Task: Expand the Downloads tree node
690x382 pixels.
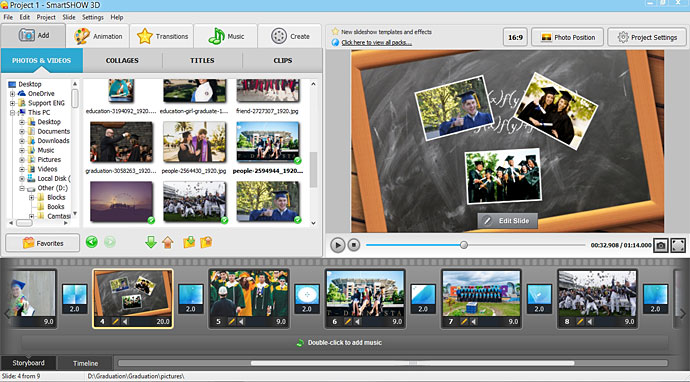Action: [22, 141]
